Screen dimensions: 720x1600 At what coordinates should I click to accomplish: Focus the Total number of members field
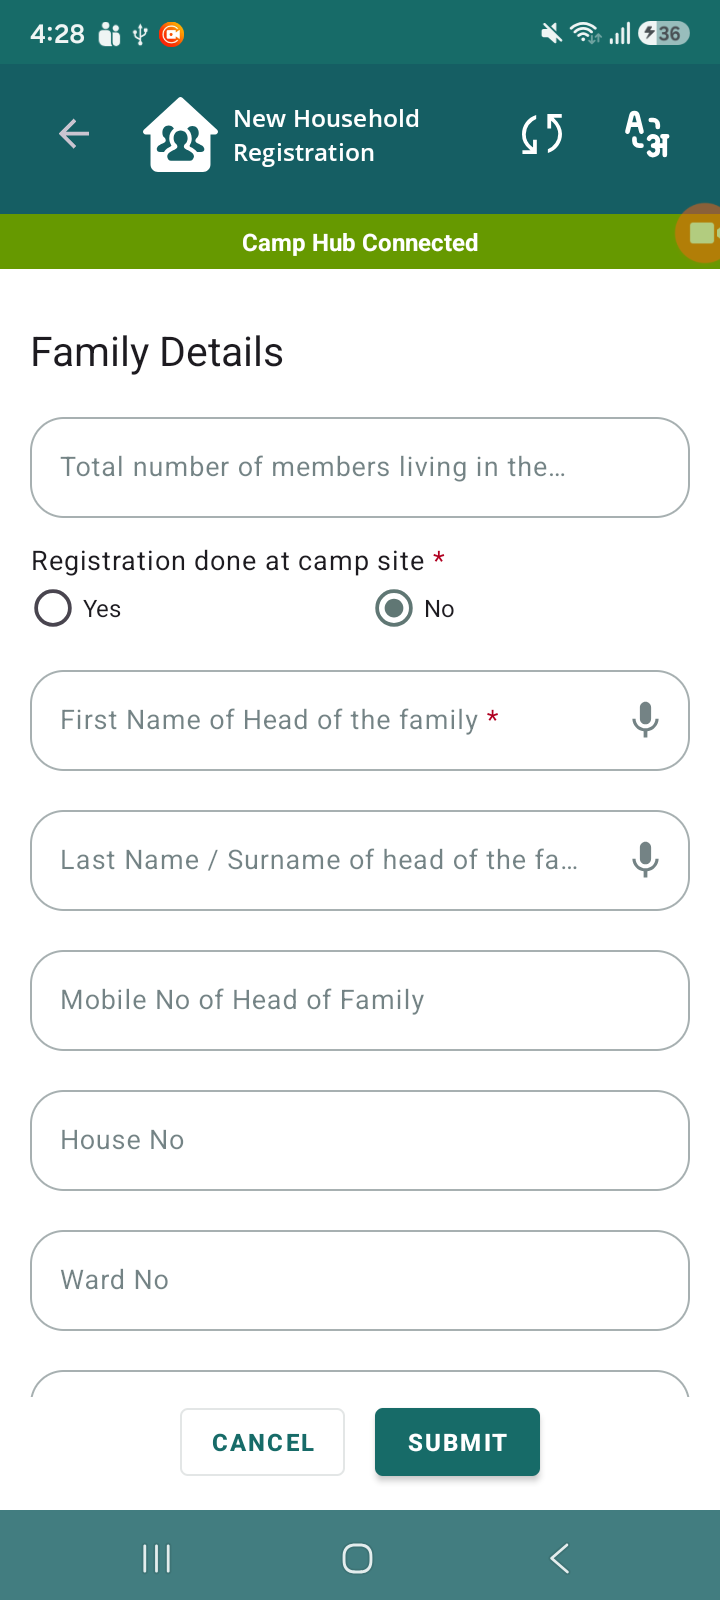pos(360,467)
